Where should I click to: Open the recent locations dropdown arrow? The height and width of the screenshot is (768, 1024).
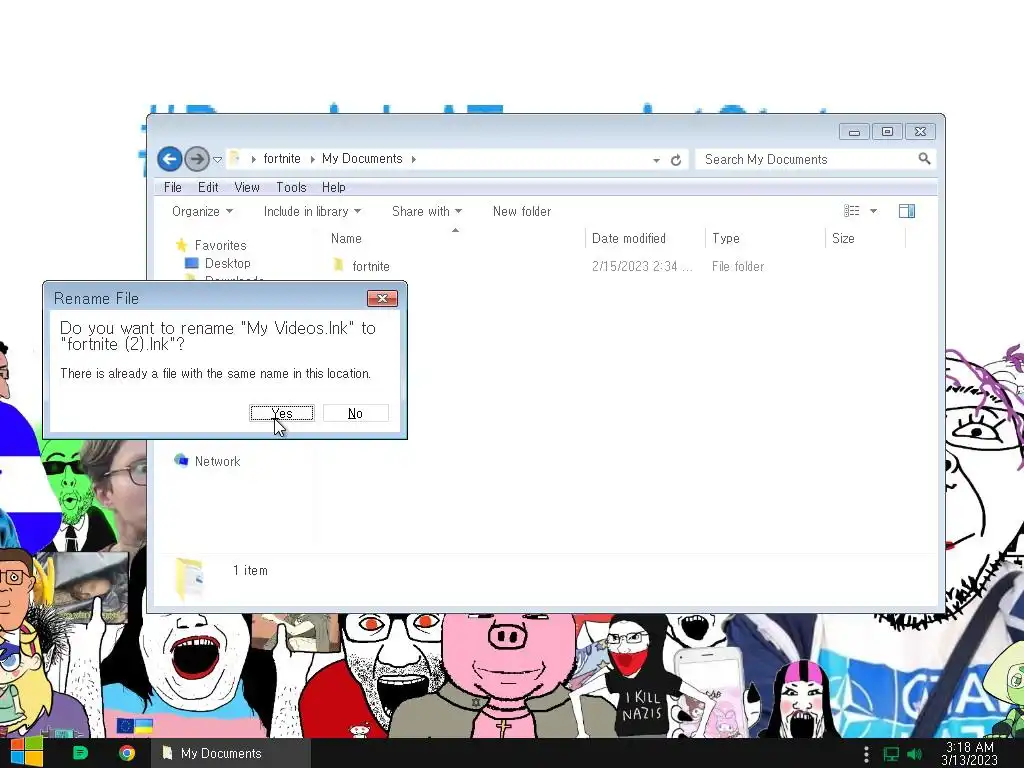click(x=217, y=159)
